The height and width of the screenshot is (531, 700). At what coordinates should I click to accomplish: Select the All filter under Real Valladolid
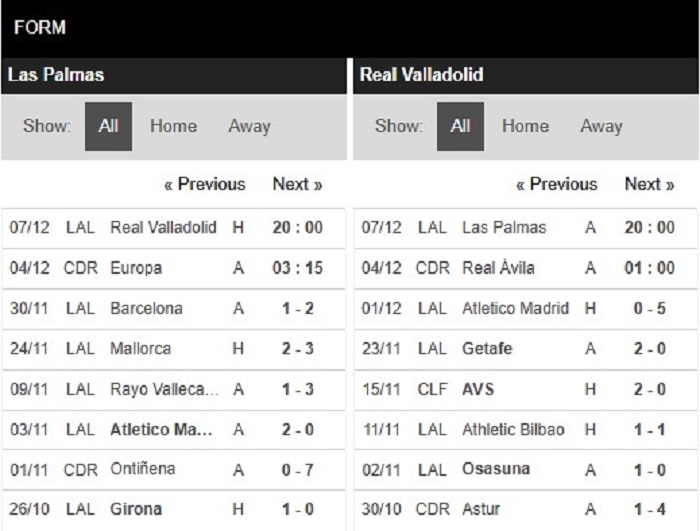click(460, 126)
